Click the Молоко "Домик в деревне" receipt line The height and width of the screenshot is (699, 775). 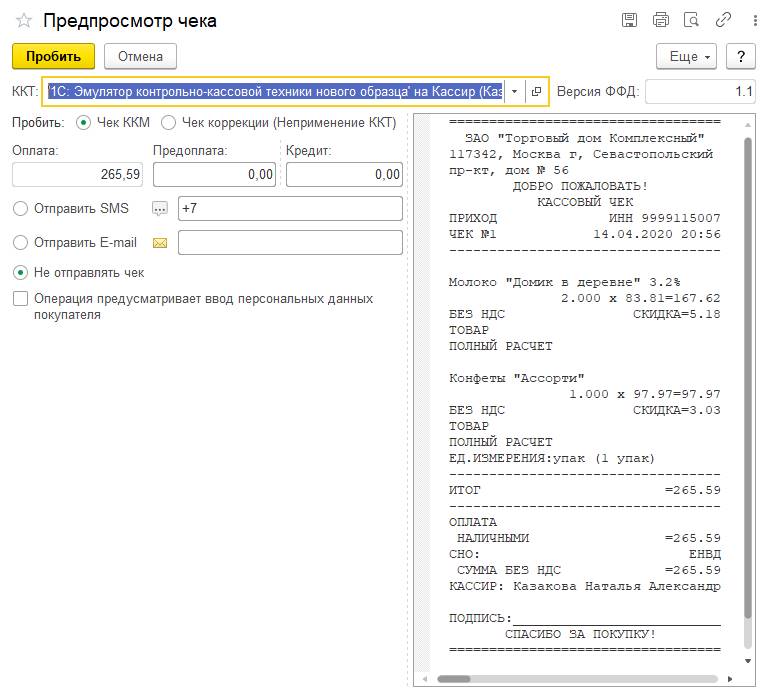564,282
